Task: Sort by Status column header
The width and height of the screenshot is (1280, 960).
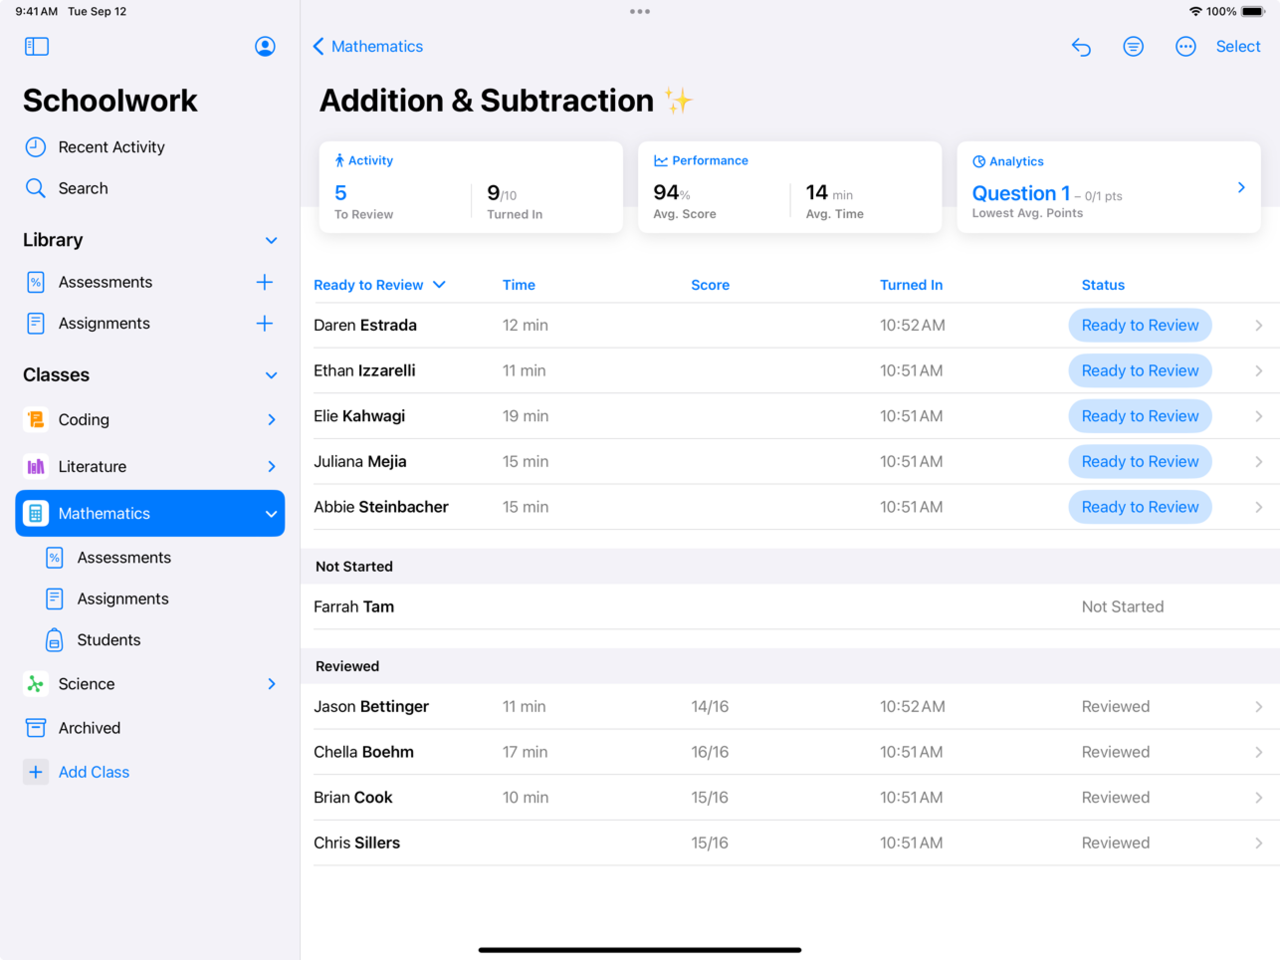Action: [1103, 285]
